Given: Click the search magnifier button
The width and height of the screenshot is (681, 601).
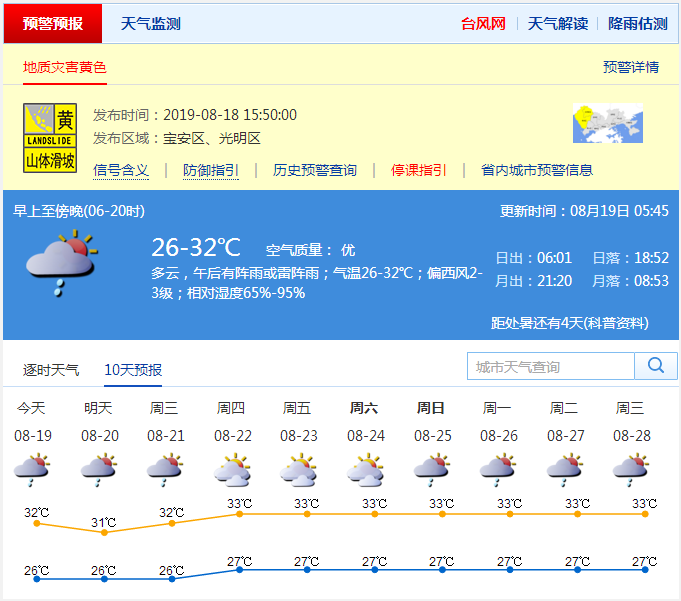Looking at the screenshot, I should (656, 366).
